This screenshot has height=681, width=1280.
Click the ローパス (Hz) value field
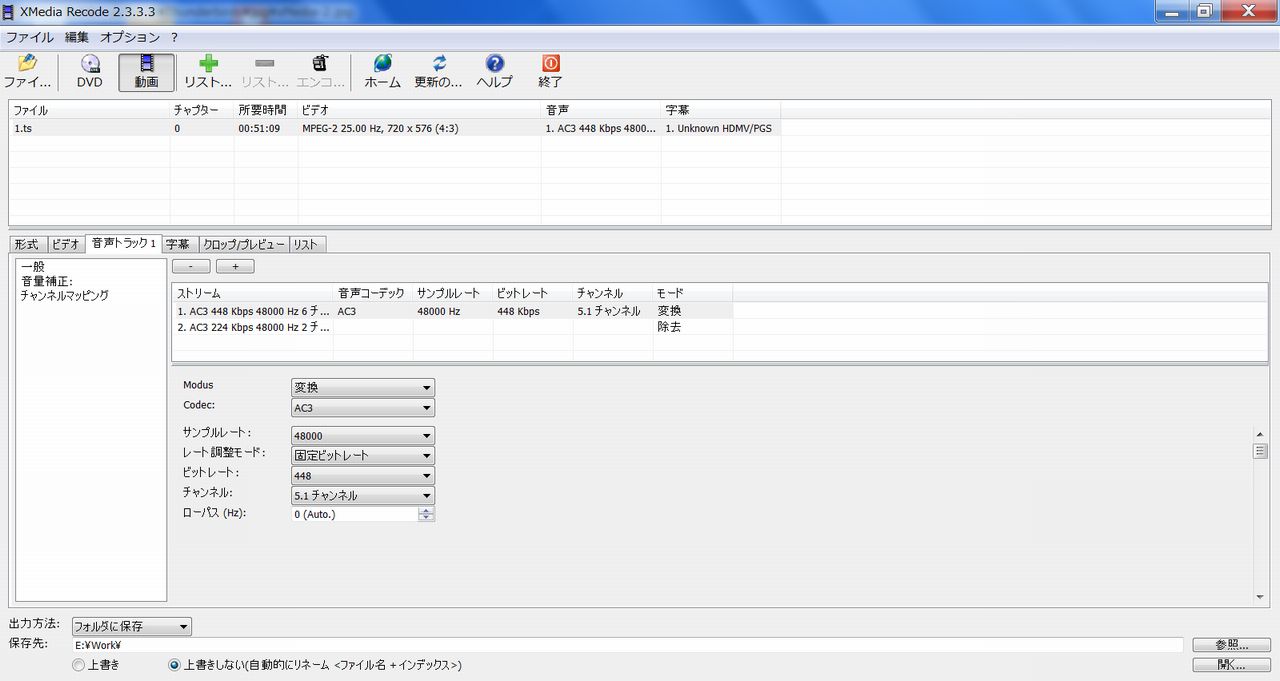pyautogui.click(x=354, y=514)
